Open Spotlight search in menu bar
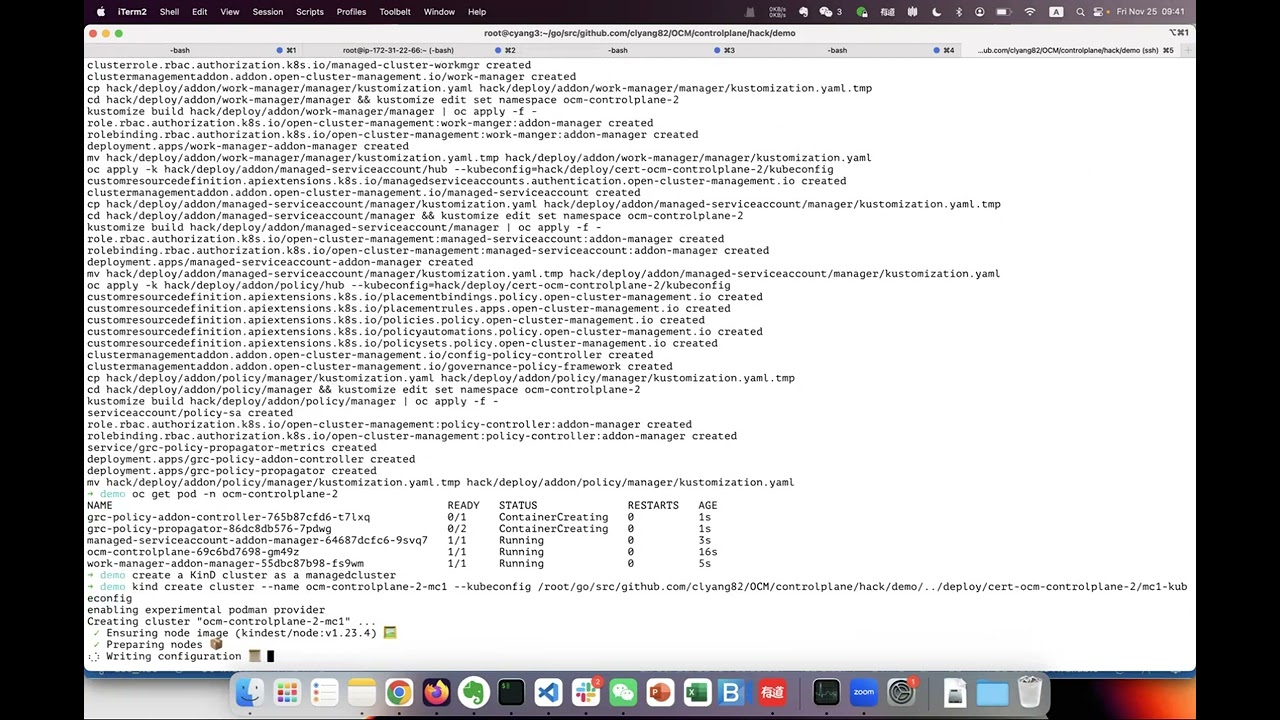Screen dimensions: 1280x720 [1080, 12]
